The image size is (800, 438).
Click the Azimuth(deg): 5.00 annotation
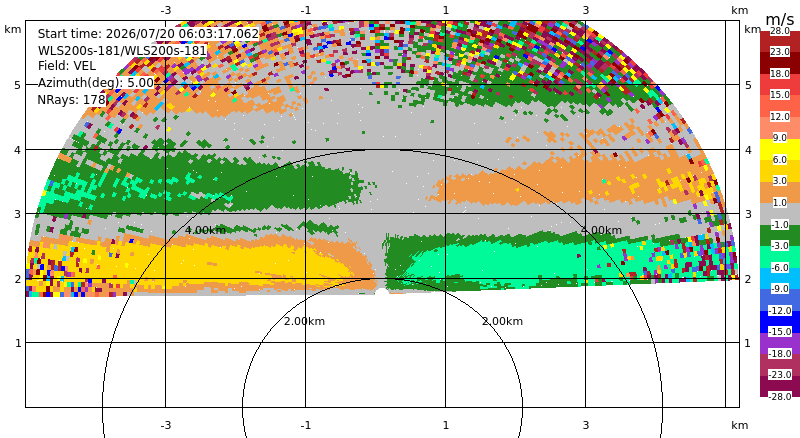coord(95,83)
